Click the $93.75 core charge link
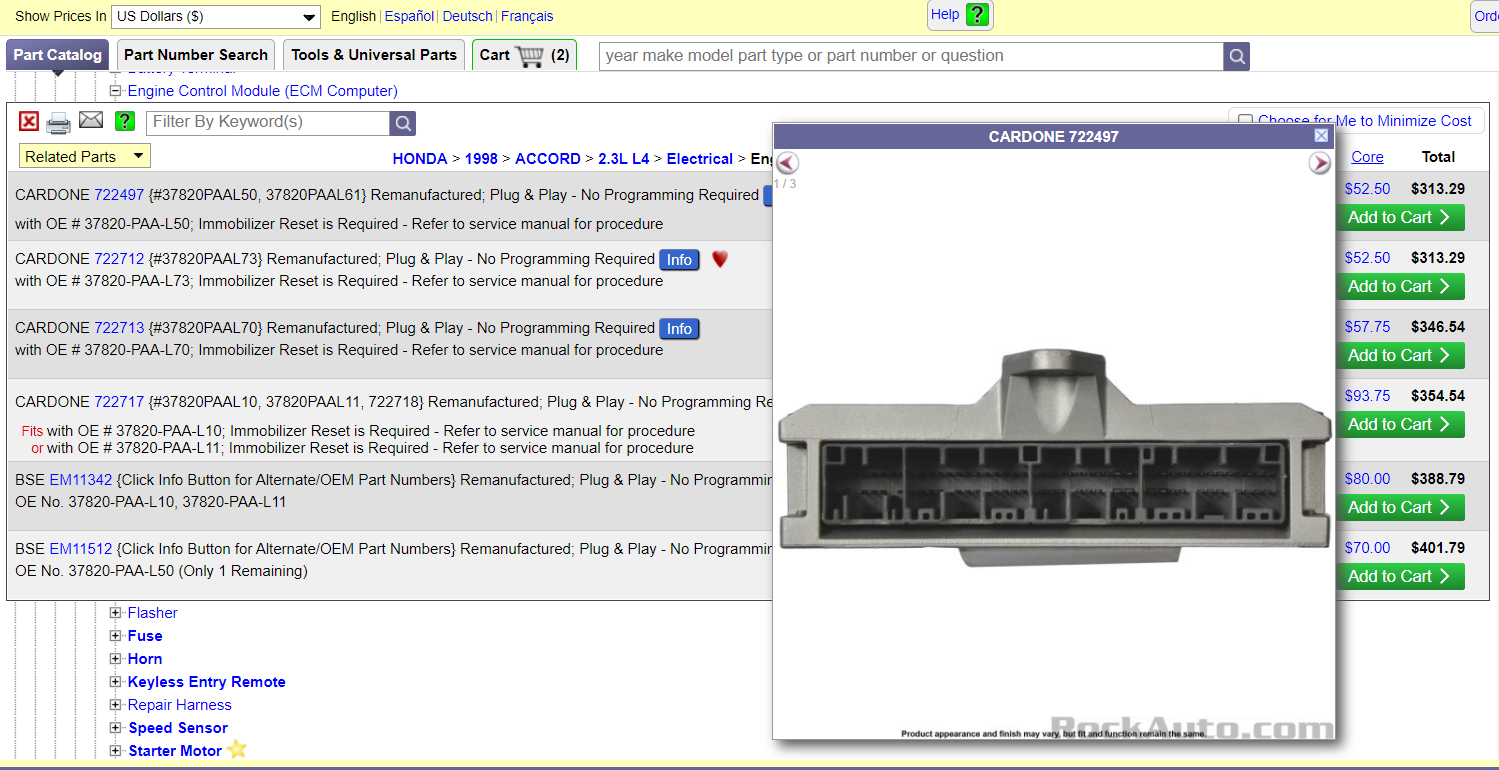The image size is (1499, 770). (1367, 396)
